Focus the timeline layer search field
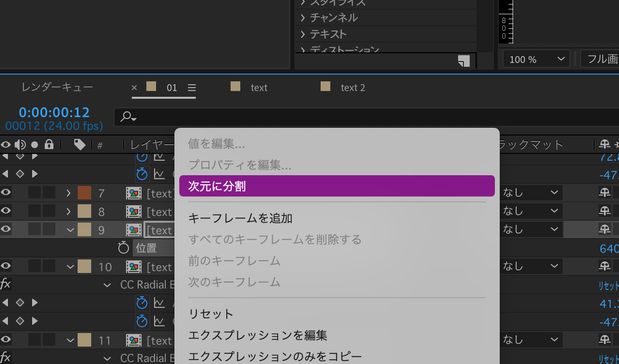 (x=367, y=117)
